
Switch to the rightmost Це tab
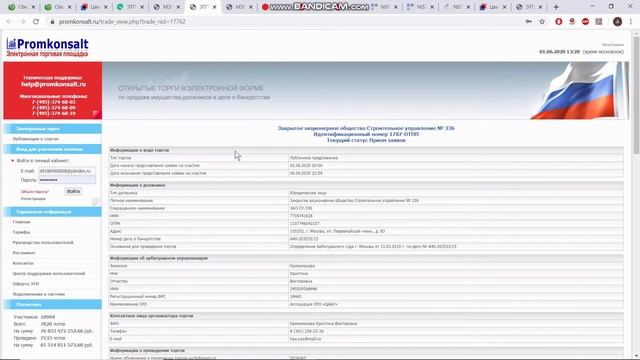click(493, 7)
